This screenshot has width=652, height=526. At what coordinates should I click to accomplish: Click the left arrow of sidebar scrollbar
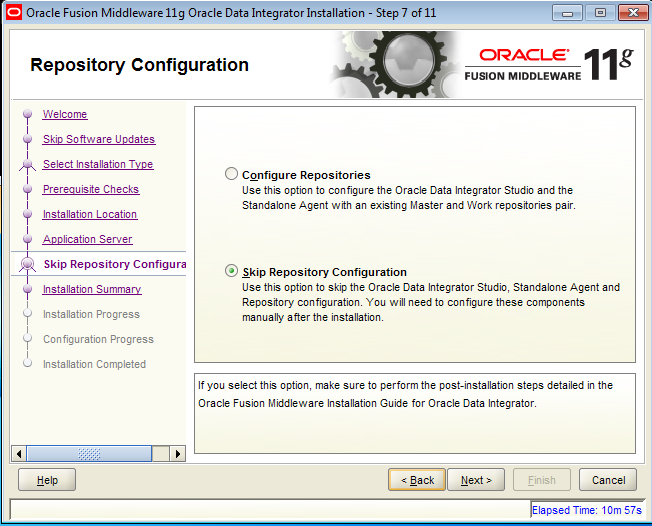point(19,453)
